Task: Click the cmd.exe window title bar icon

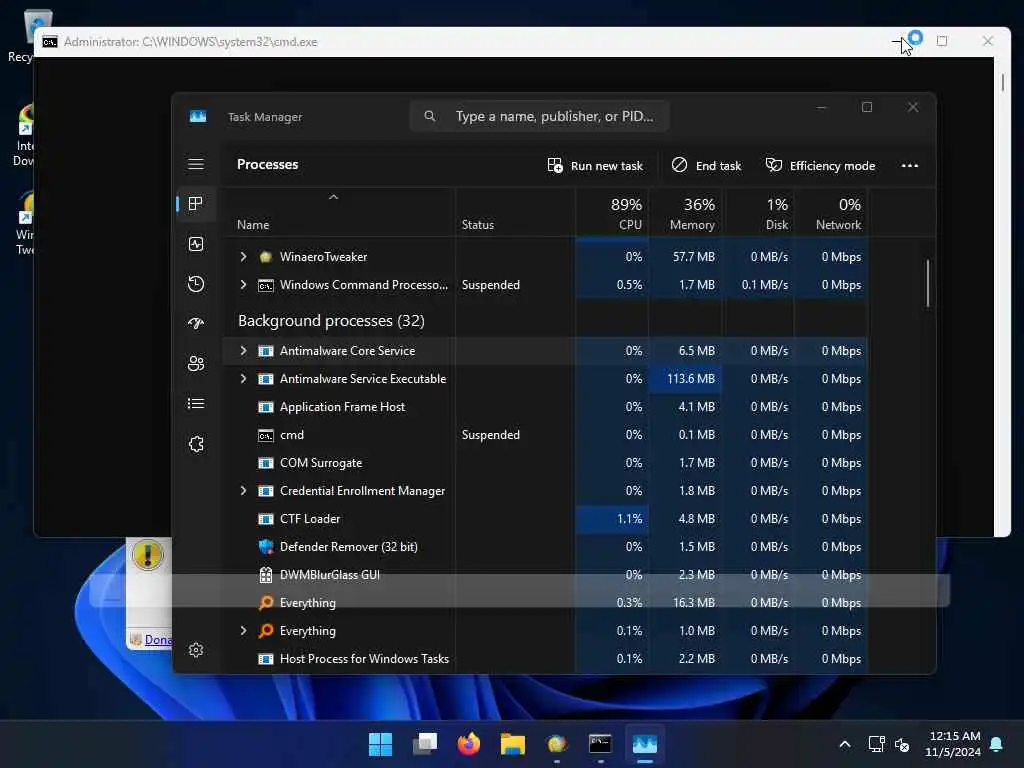Action: [x=50, y=42]
